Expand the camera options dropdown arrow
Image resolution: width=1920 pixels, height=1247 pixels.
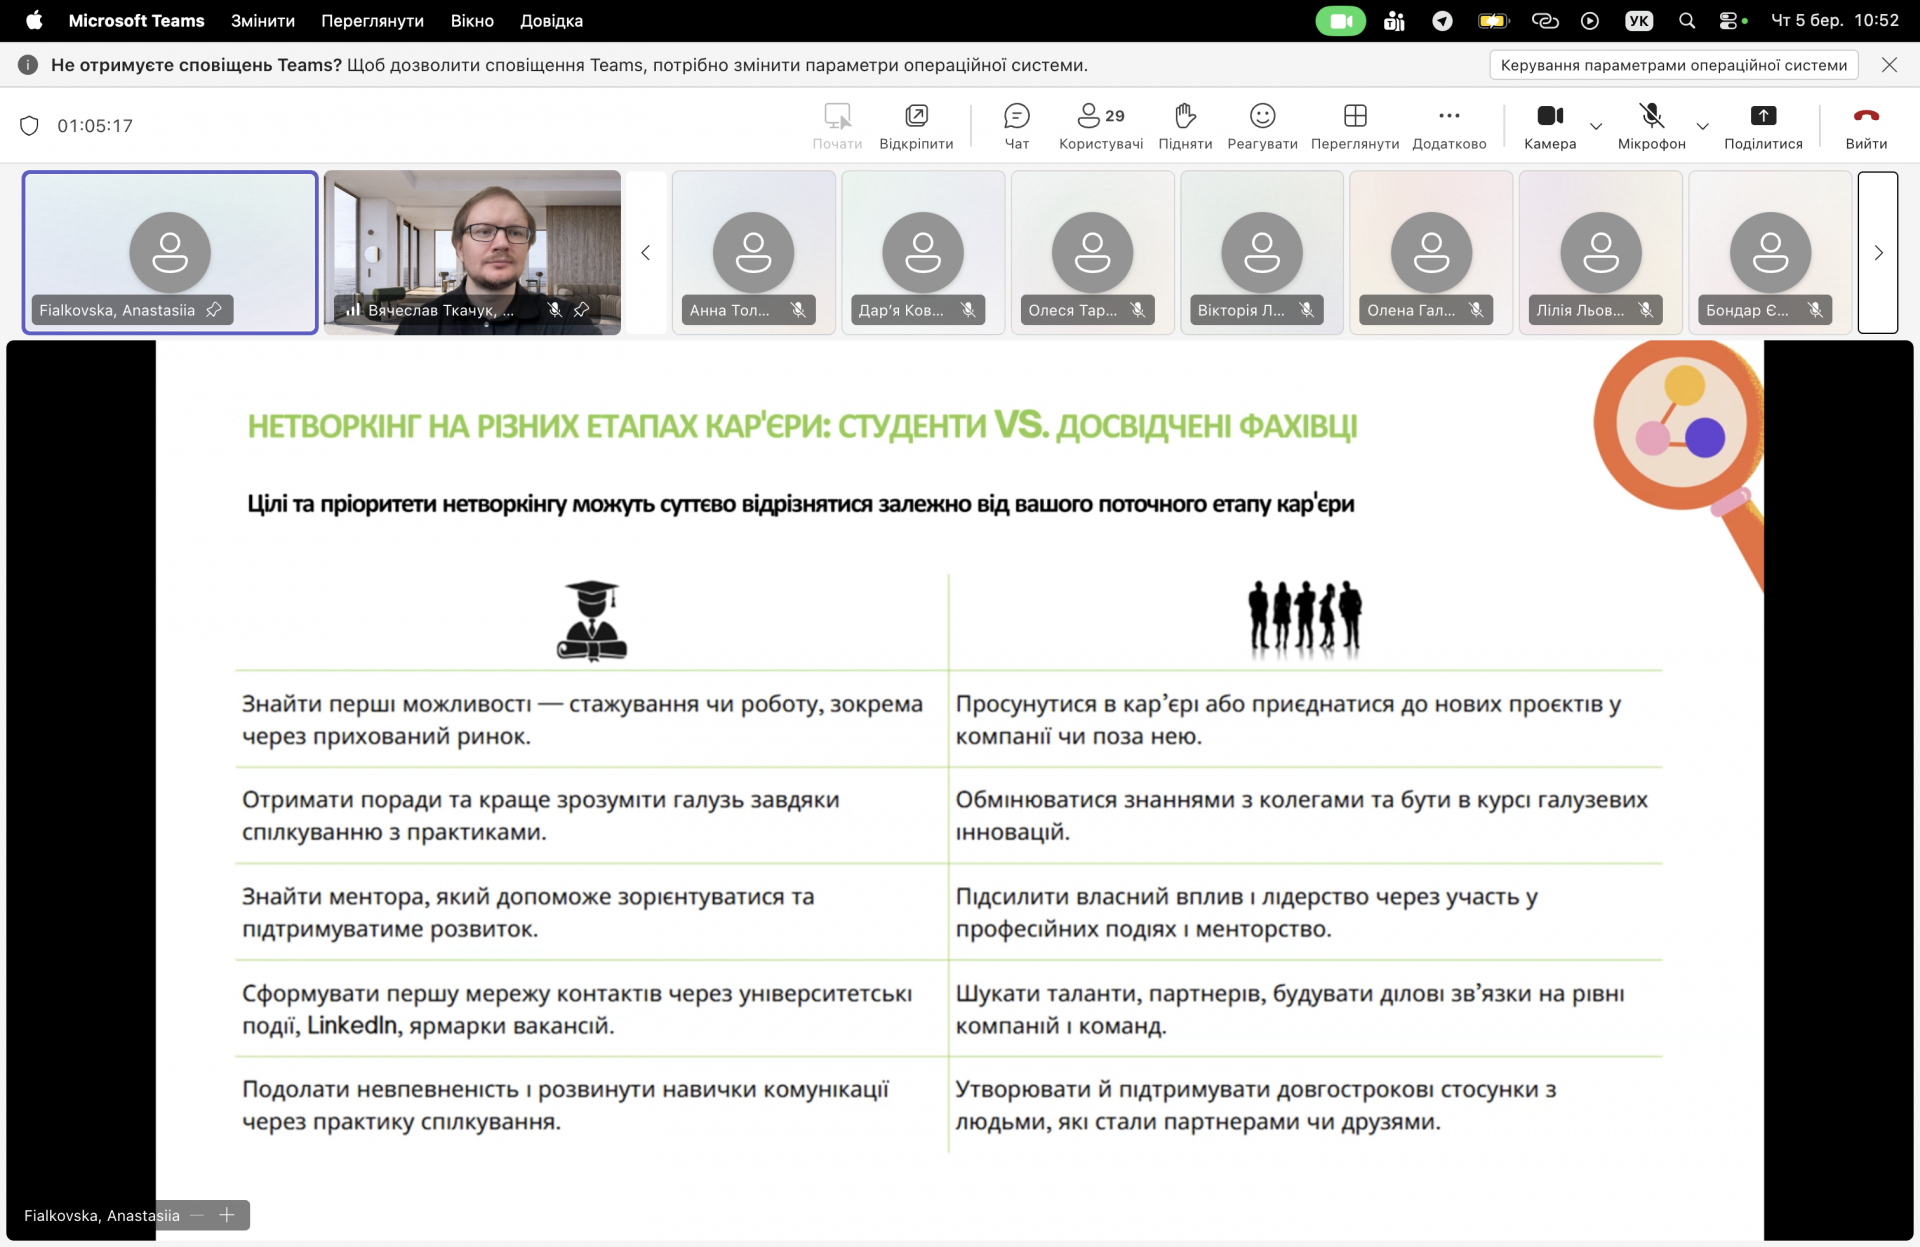pos(1596,126)
